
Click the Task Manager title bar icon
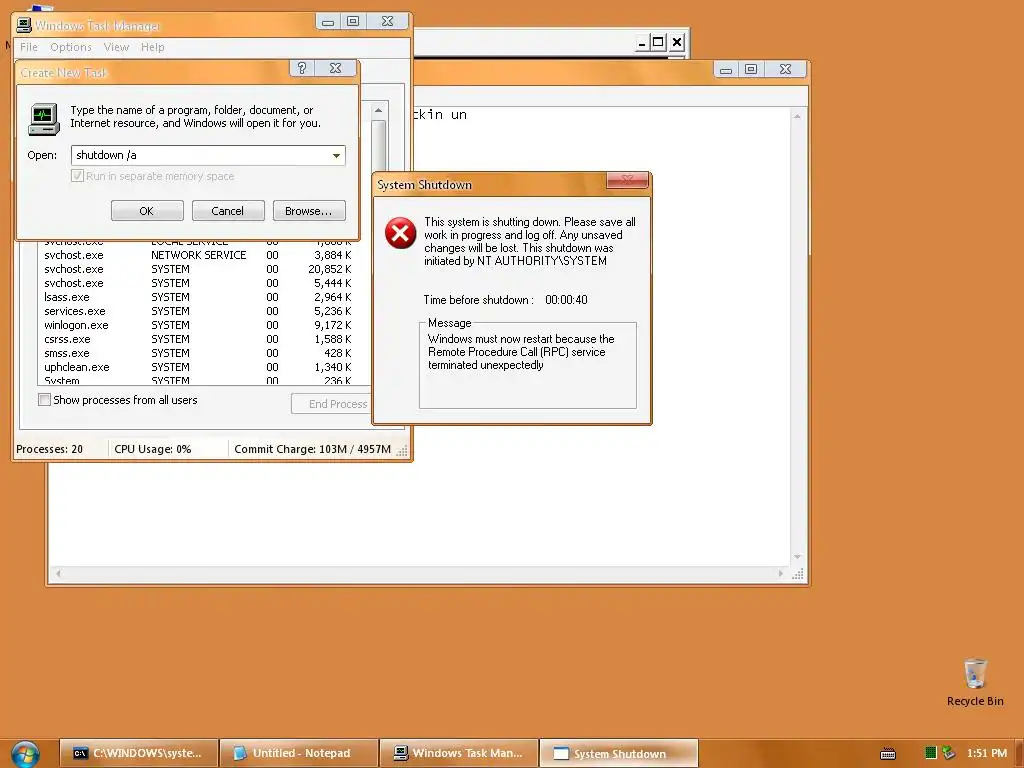(x=24, y=25)
